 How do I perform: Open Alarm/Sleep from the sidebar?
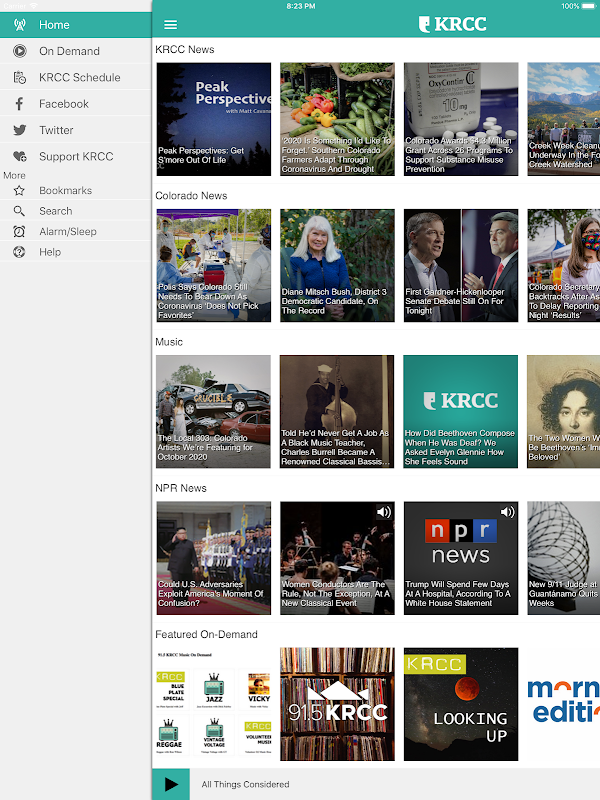coord(76,232)
